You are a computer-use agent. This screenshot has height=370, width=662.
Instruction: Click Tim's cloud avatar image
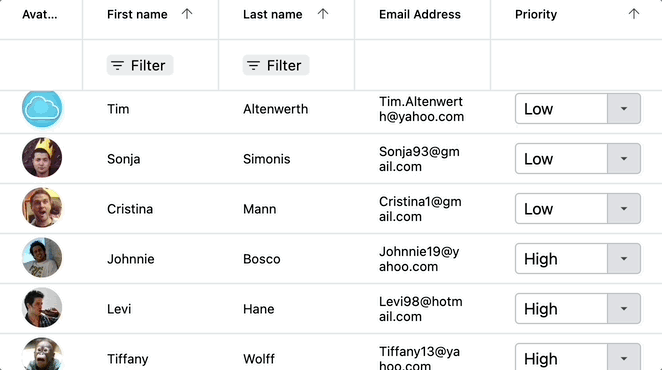[x=42, y=109]
